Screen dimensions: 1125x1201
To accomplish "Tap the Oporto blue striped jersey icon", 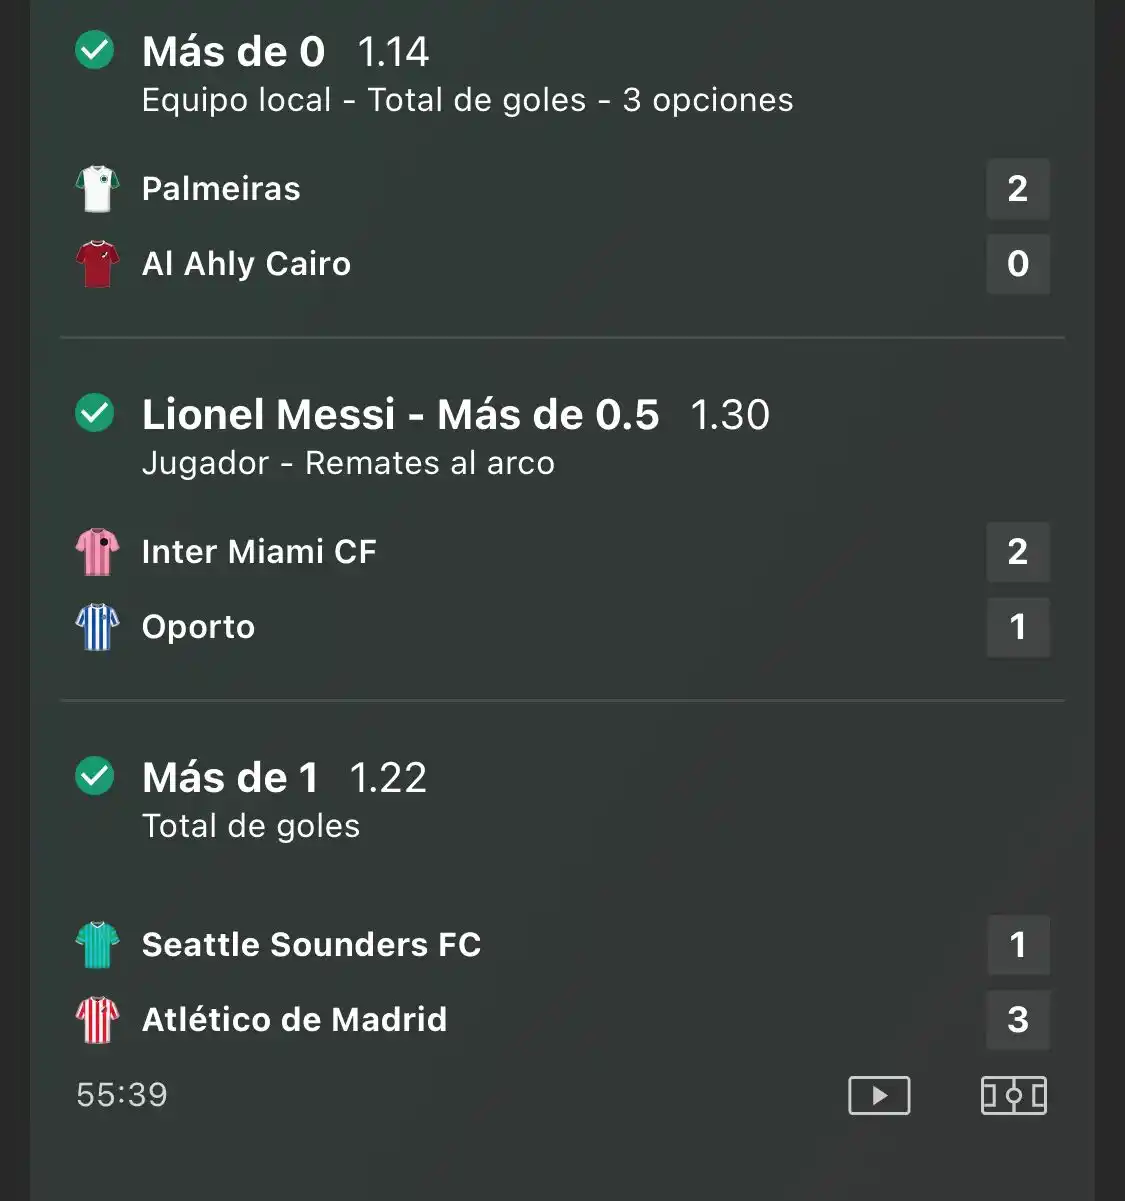I will pos(97,627).
